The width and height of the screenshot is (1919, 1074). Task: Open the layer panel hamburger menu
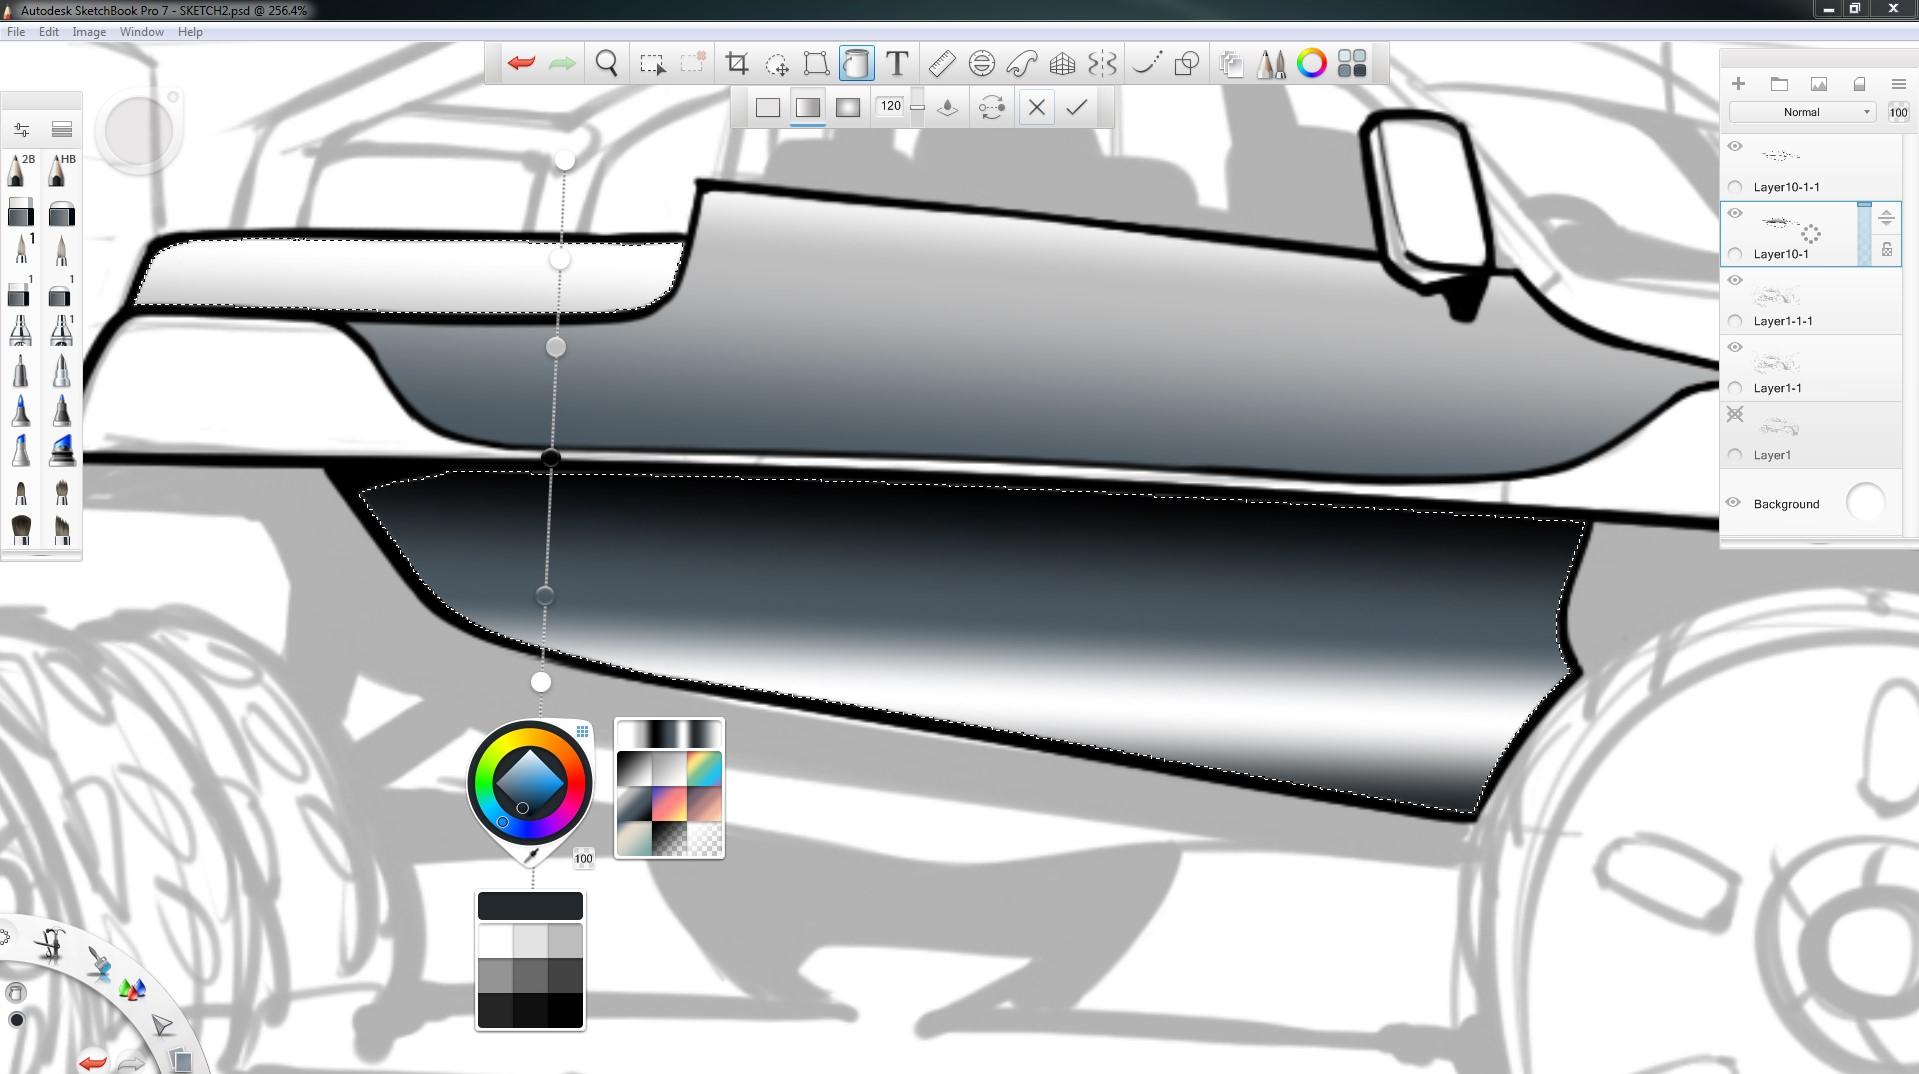coord(1898,84)
